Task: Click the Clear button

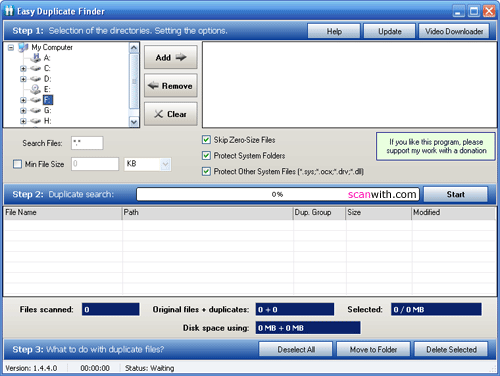Action: pos(171,114)
